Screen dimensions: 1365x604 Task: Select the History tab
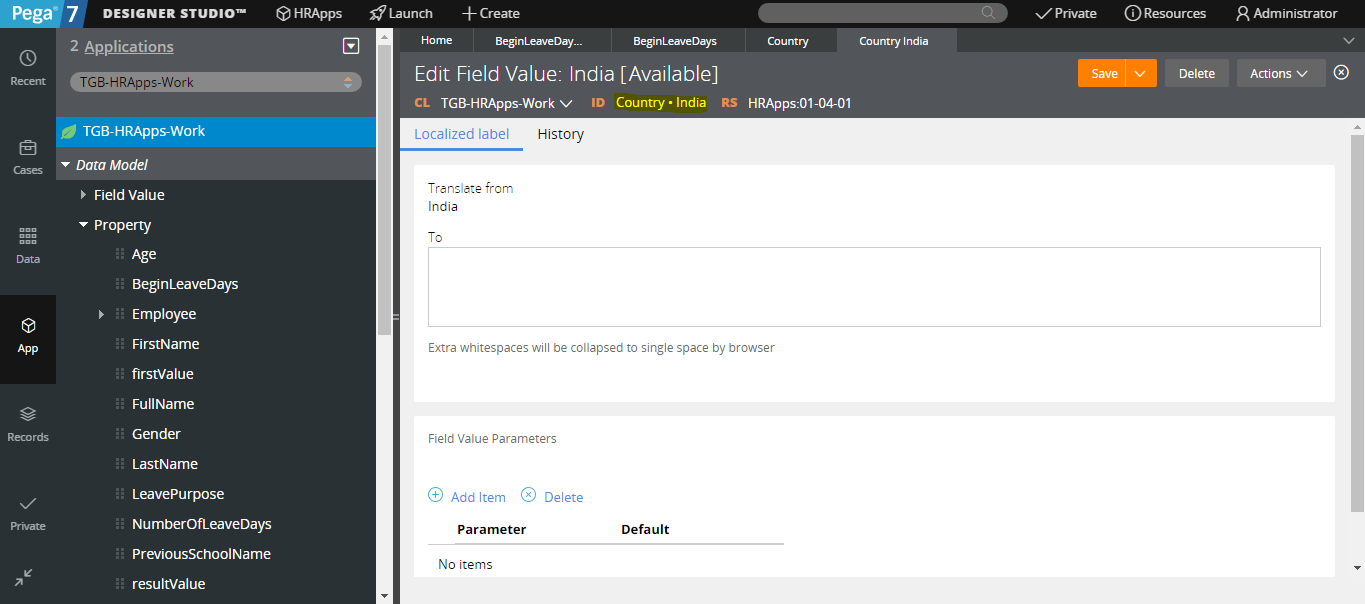pos(560,134)
